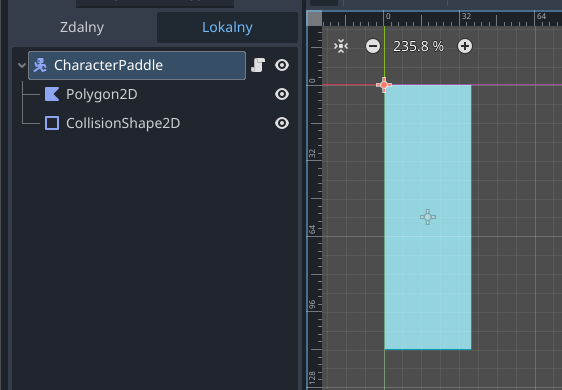Select the Polygon2D node
This screenshot has height=390, width=562.
tap(101, 94)
